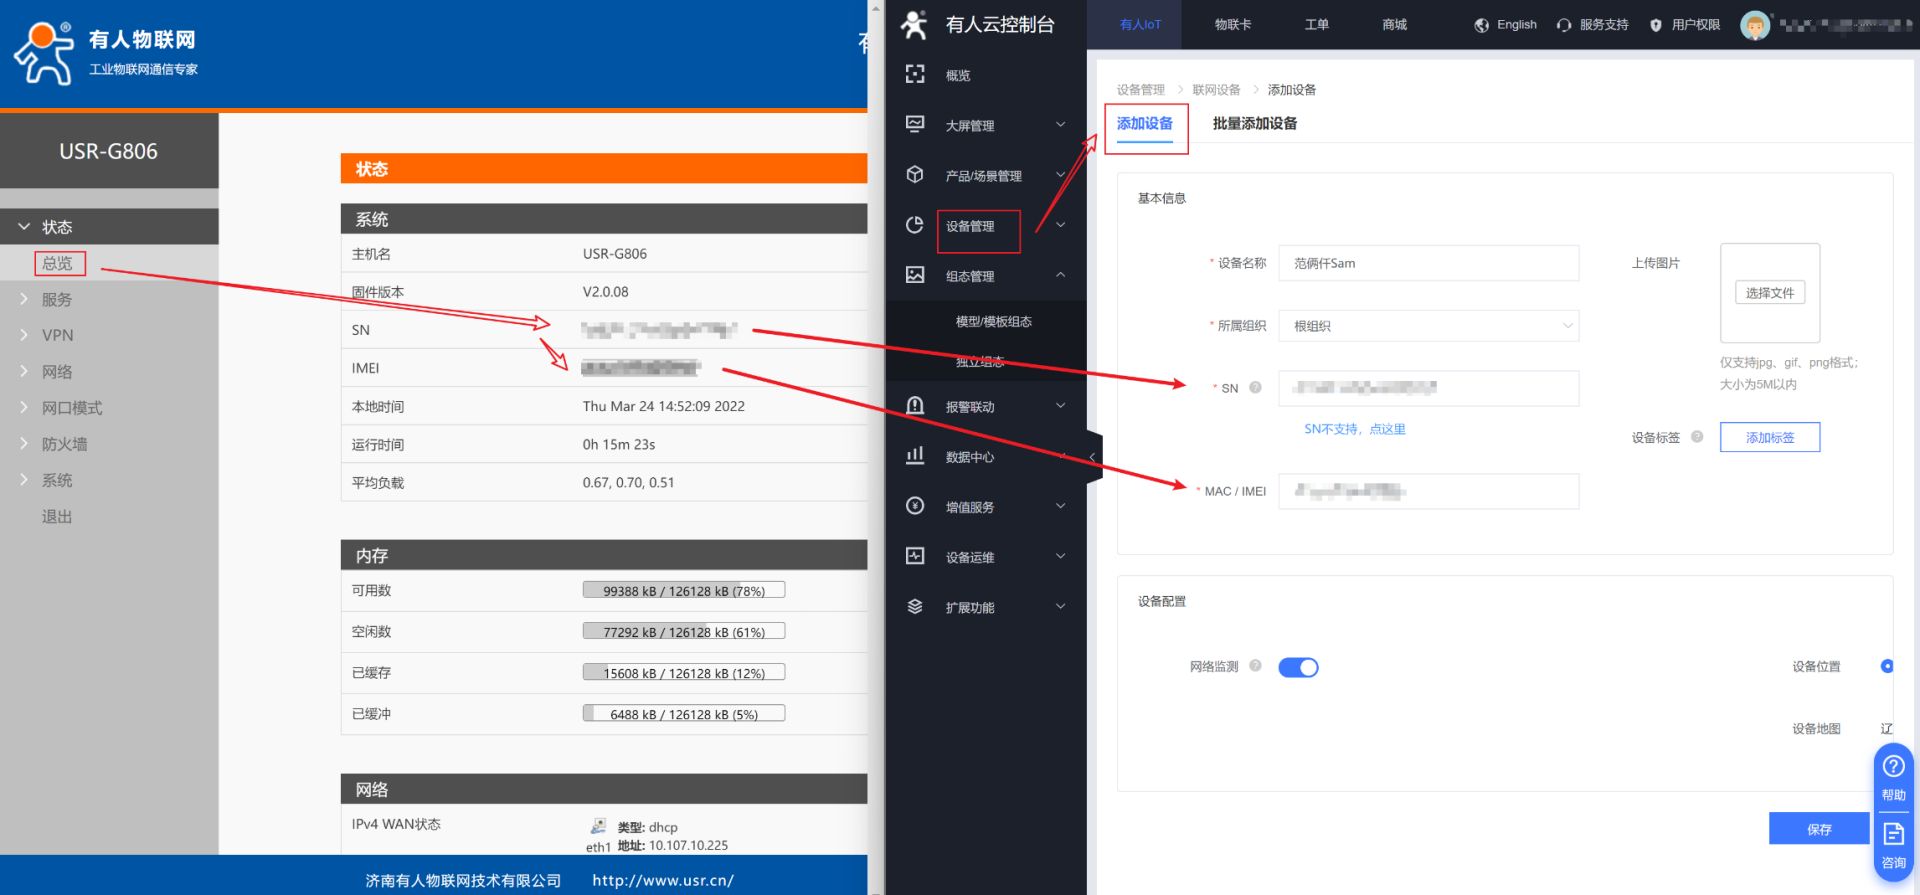The image size is (1920, 895).
Task: Click the 报警联动 alarm bell icon
Action: point(914,406)
